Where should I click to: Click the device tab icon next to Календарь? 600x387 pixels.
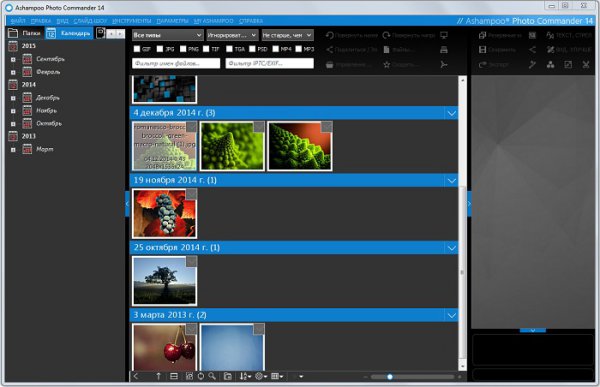coord(100,33)
